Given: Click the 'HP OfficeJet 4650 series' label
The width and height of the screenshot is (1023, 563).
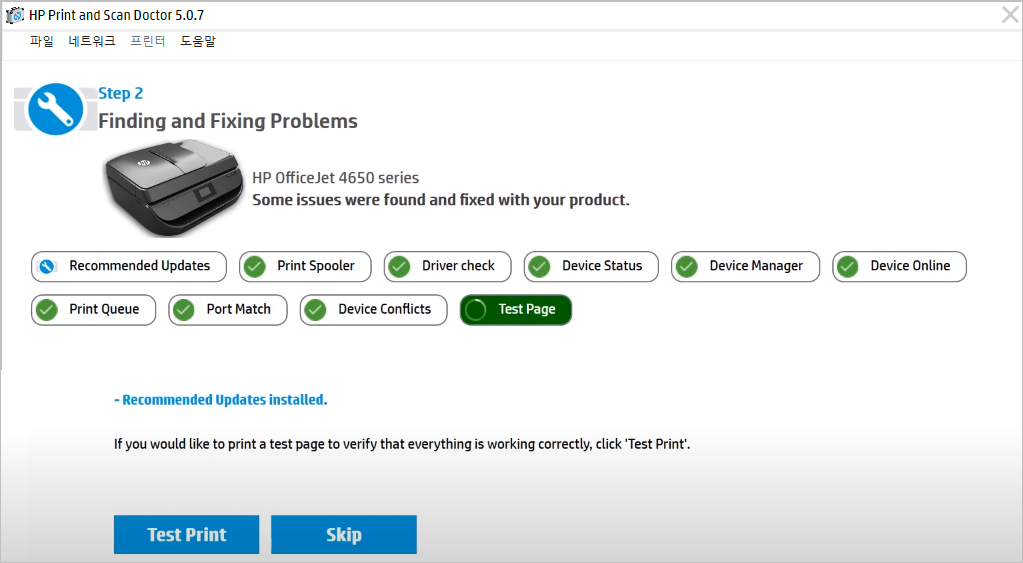Looking at the screenshot, I should [335, 177].
